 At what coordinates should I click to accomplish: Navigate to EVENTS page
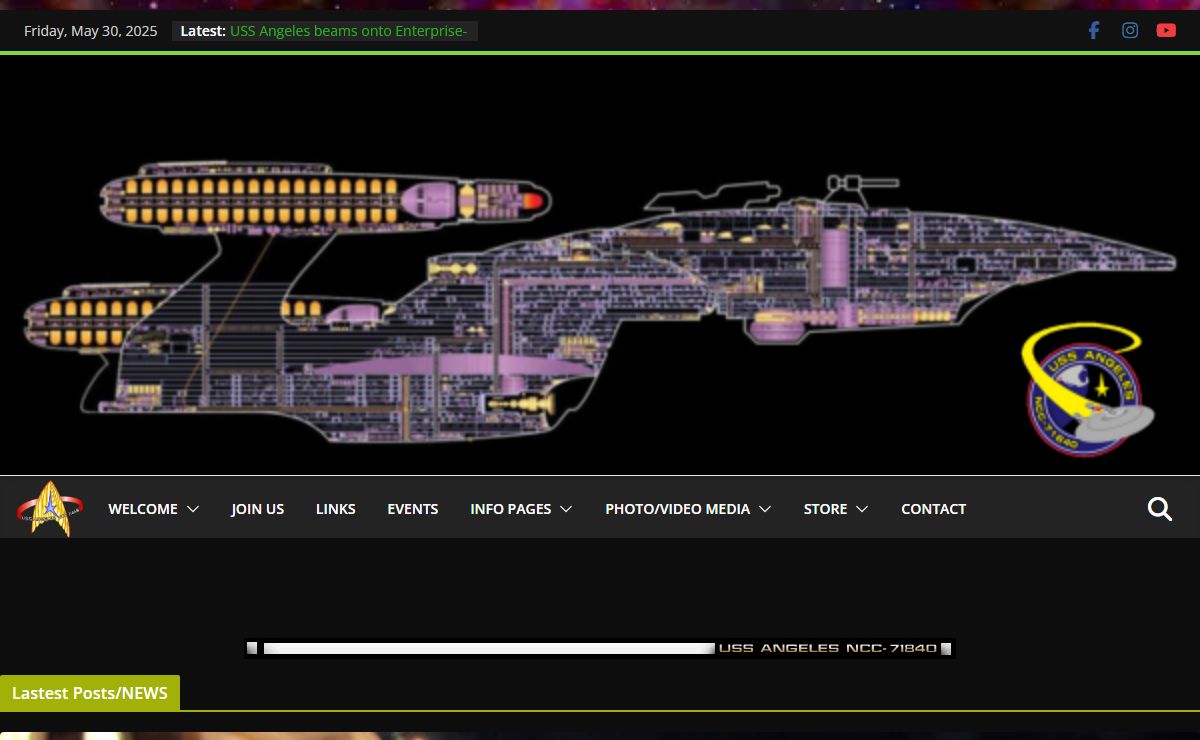(x=413, y=509)
